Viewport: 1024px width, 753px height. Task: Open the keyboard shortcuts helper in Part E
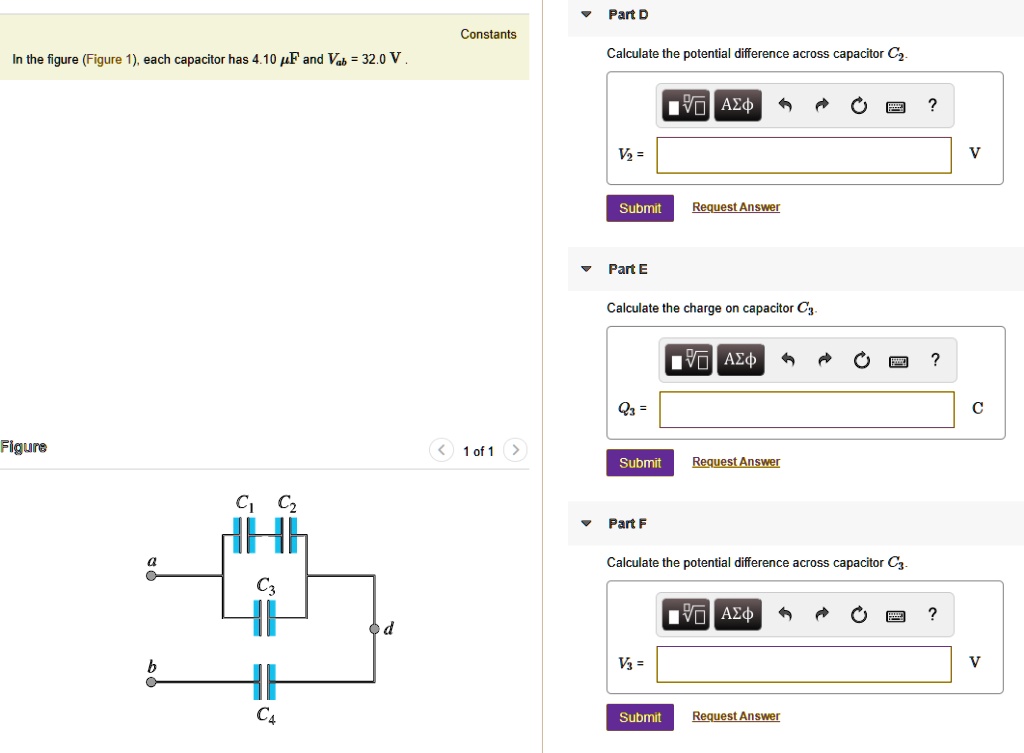[898, 360]
